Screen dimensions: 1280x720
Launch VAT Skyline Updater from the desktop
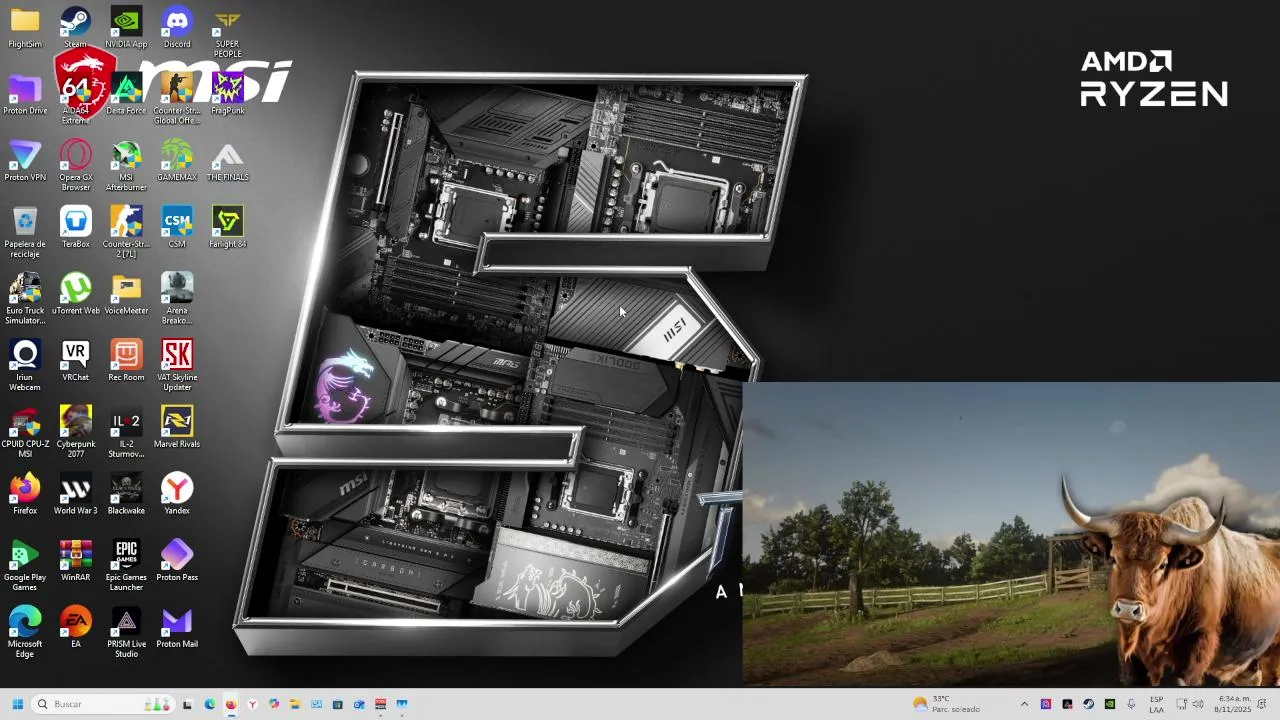(177, 366)
